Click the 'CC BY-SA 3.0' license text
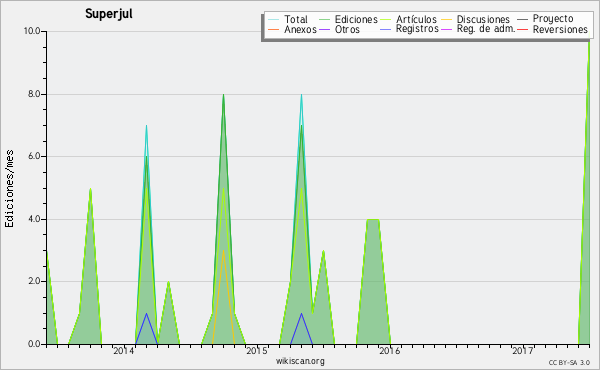600x370 pixels. (569, 363)
